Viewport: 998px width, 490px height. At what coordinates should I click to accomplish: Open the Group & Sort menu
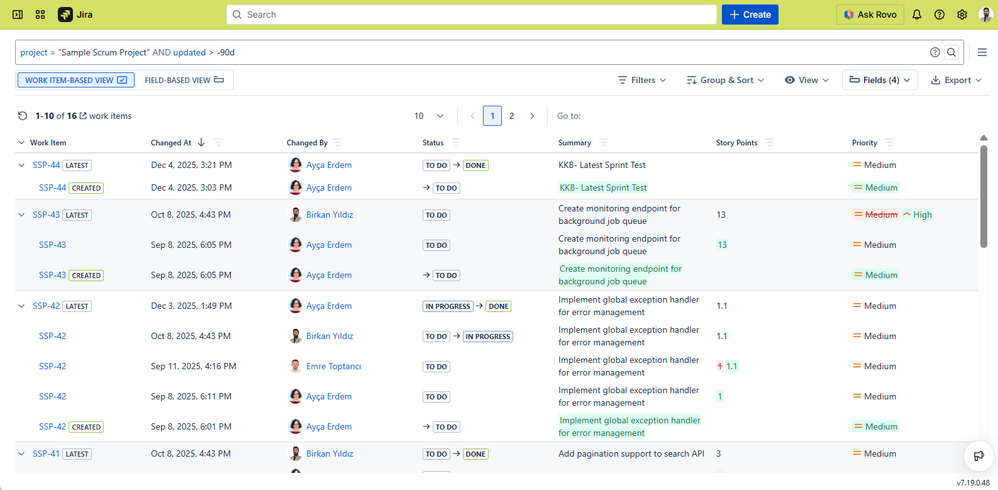point(725,80)
